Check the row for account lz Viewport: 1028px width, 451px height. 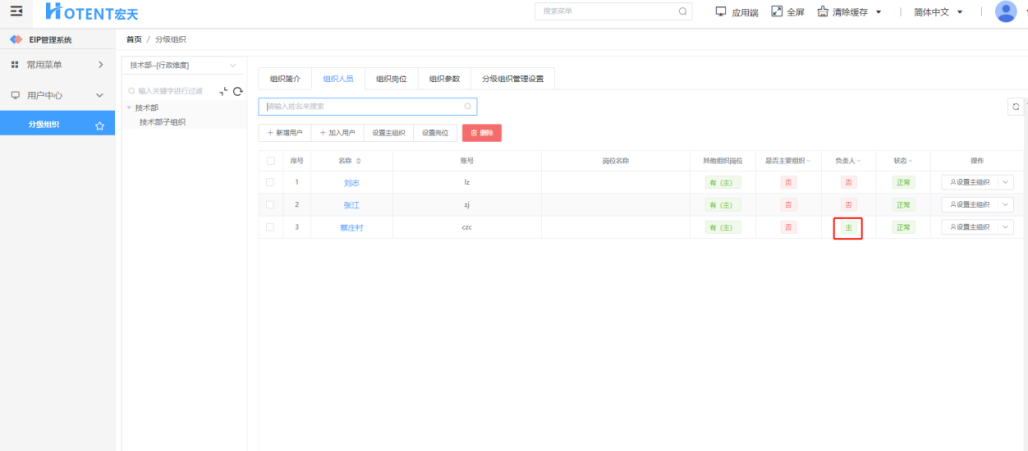coord(270,182)
